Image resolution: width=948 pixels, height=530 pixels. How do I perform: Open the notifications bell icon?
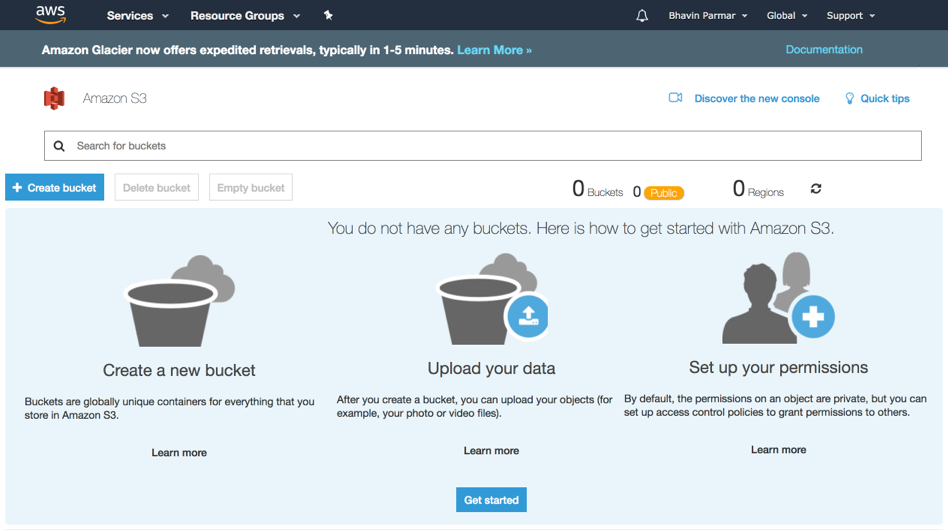(642, 16)
